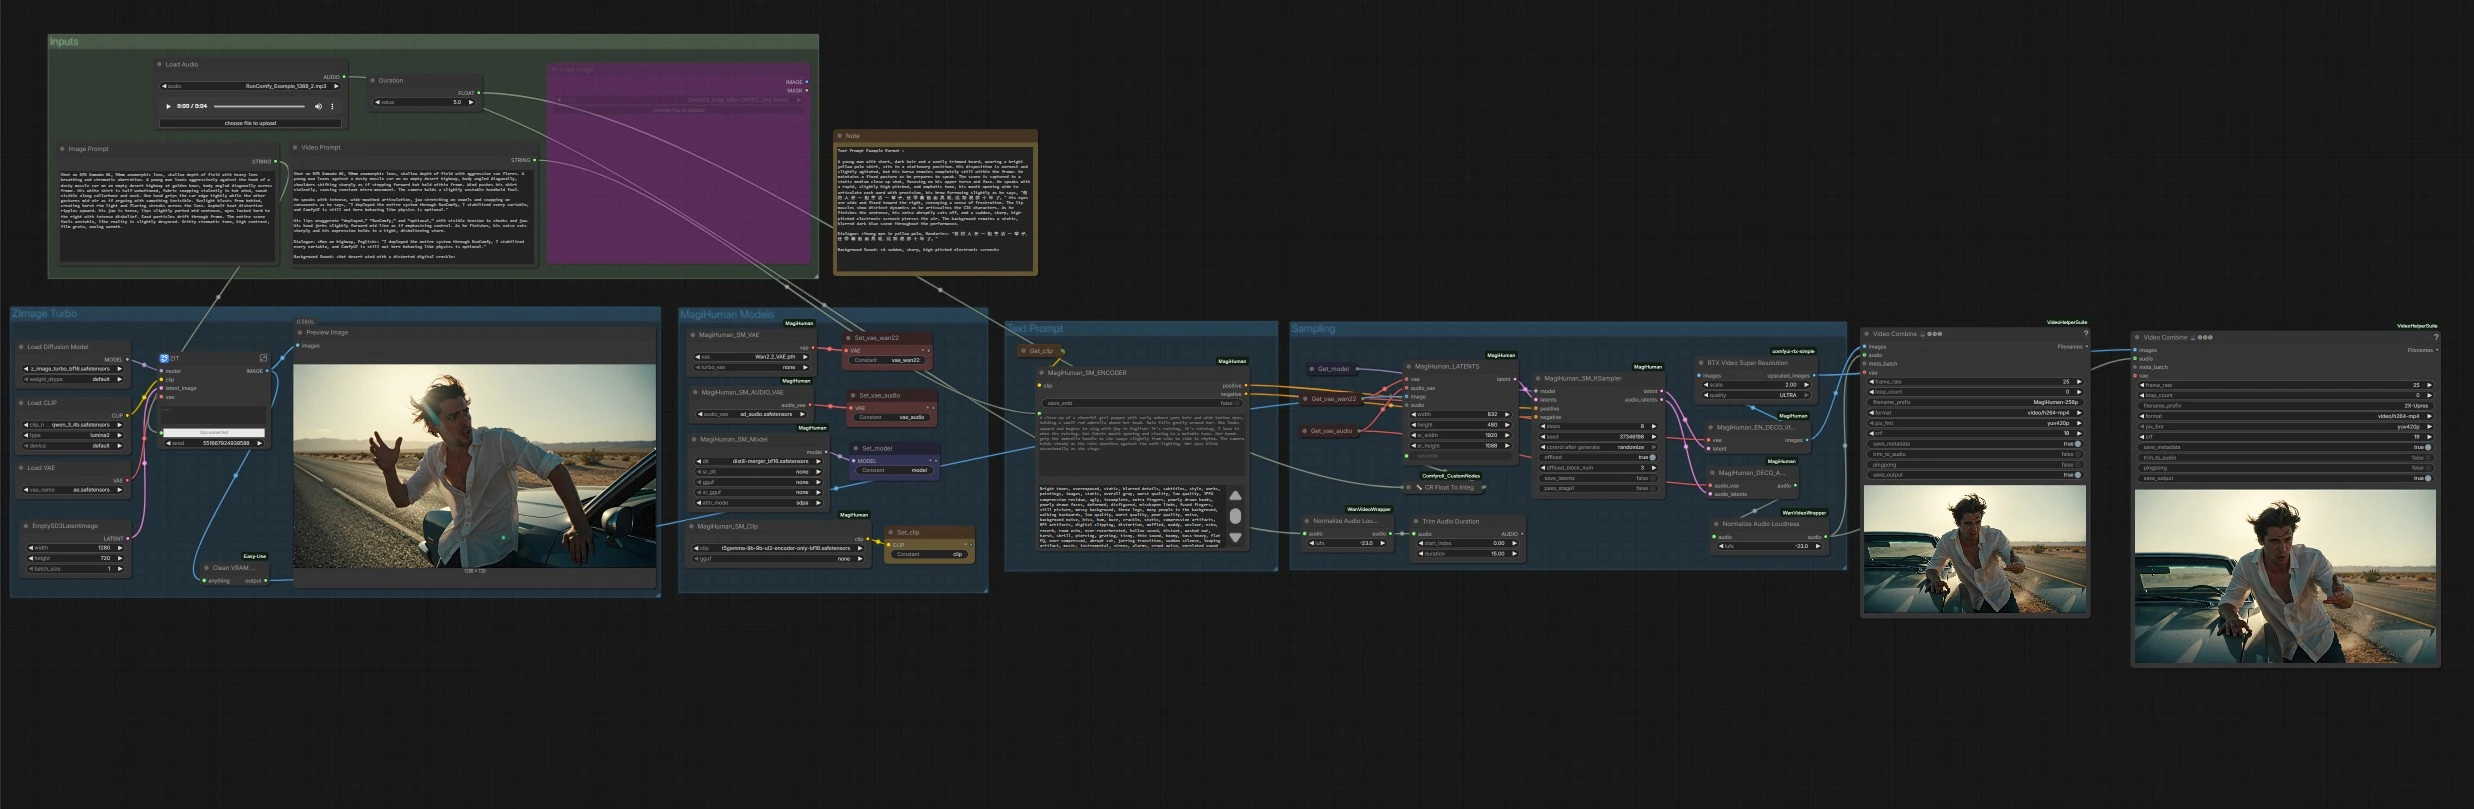Screen dimensions: 2474x809
Task: Collapse the Clean VRAM node
Action: 205,568
